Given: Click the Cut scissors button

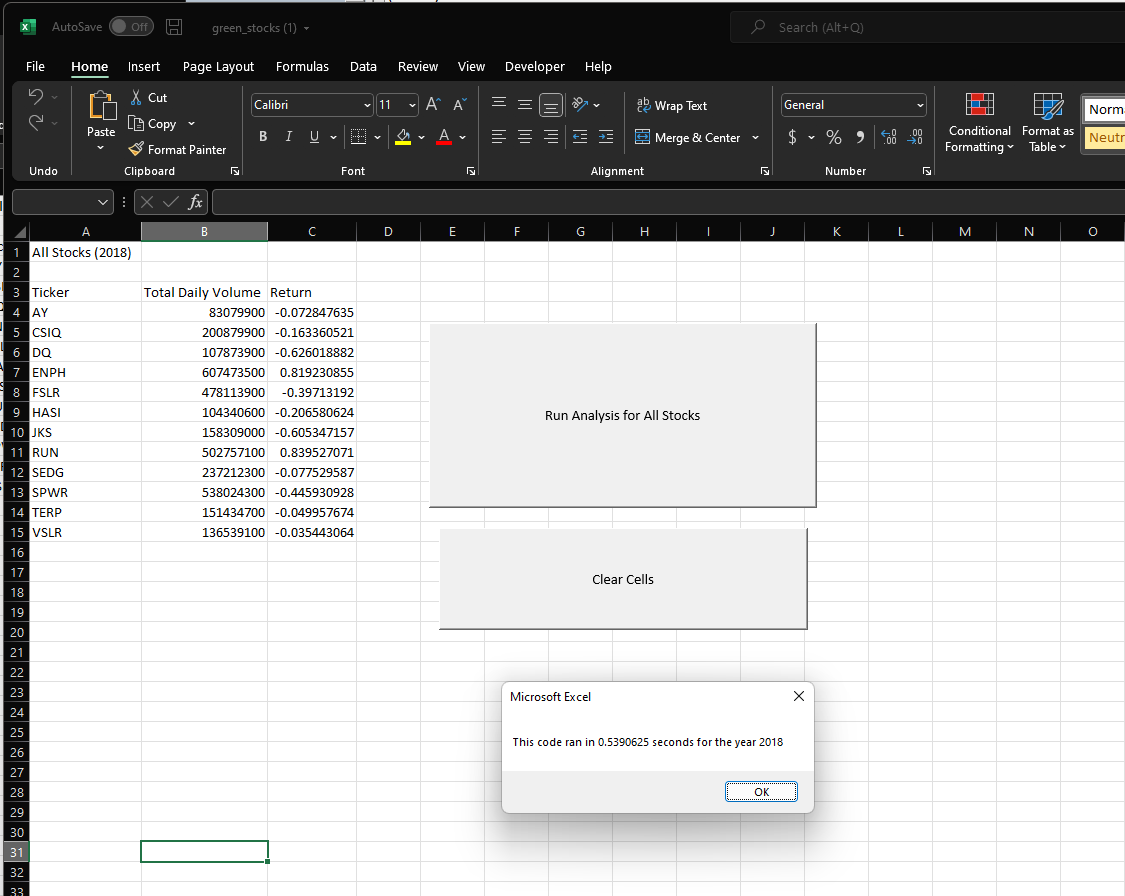Looking at the screenshot, I should click(149, 98).
